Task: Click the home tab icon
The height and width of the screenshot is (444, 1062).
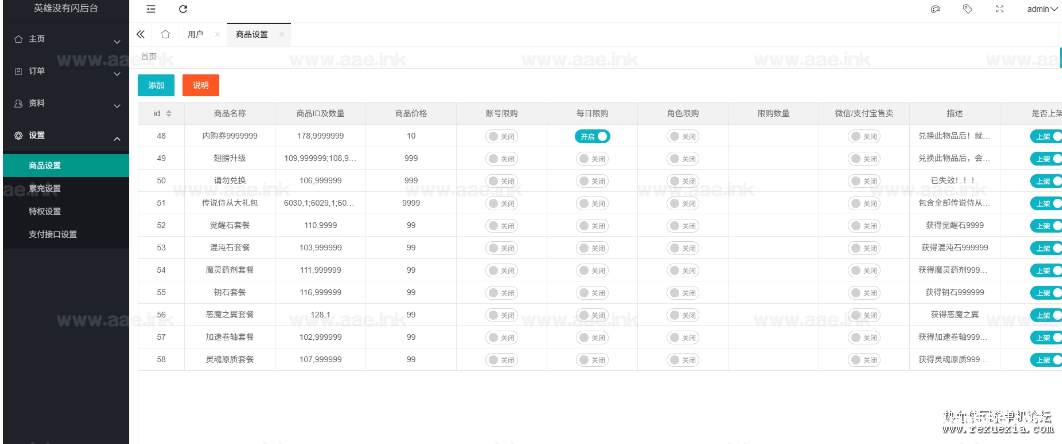Action: pos(165,34)
